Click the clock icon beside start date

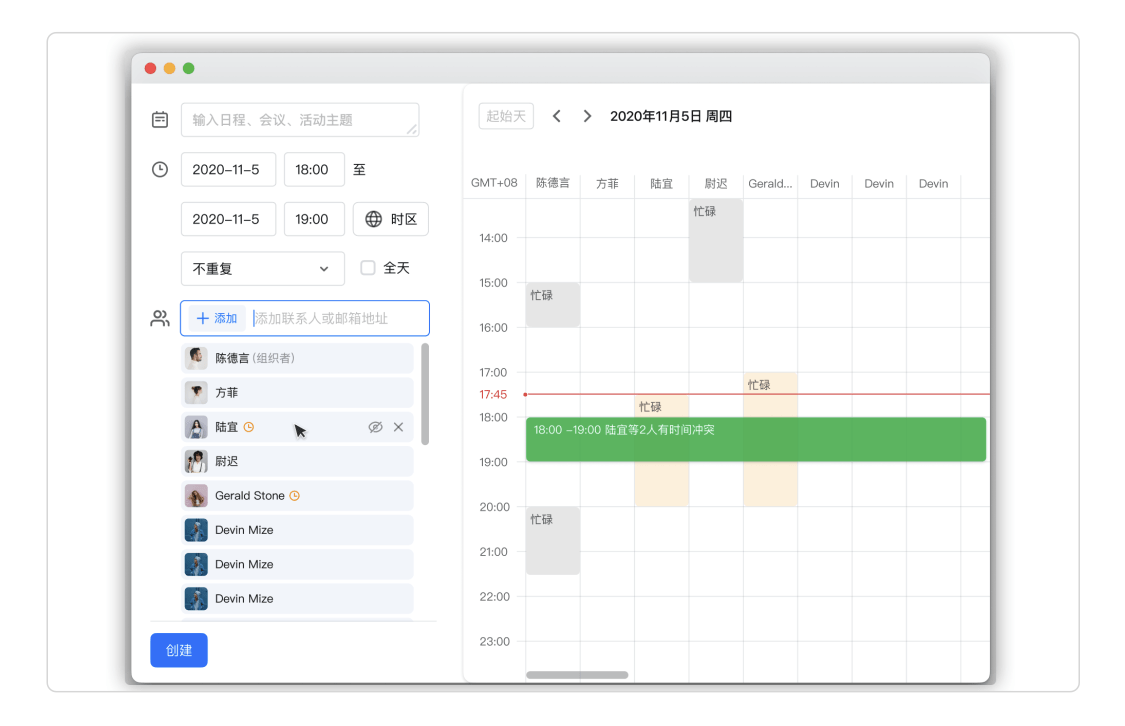[160, 169]
